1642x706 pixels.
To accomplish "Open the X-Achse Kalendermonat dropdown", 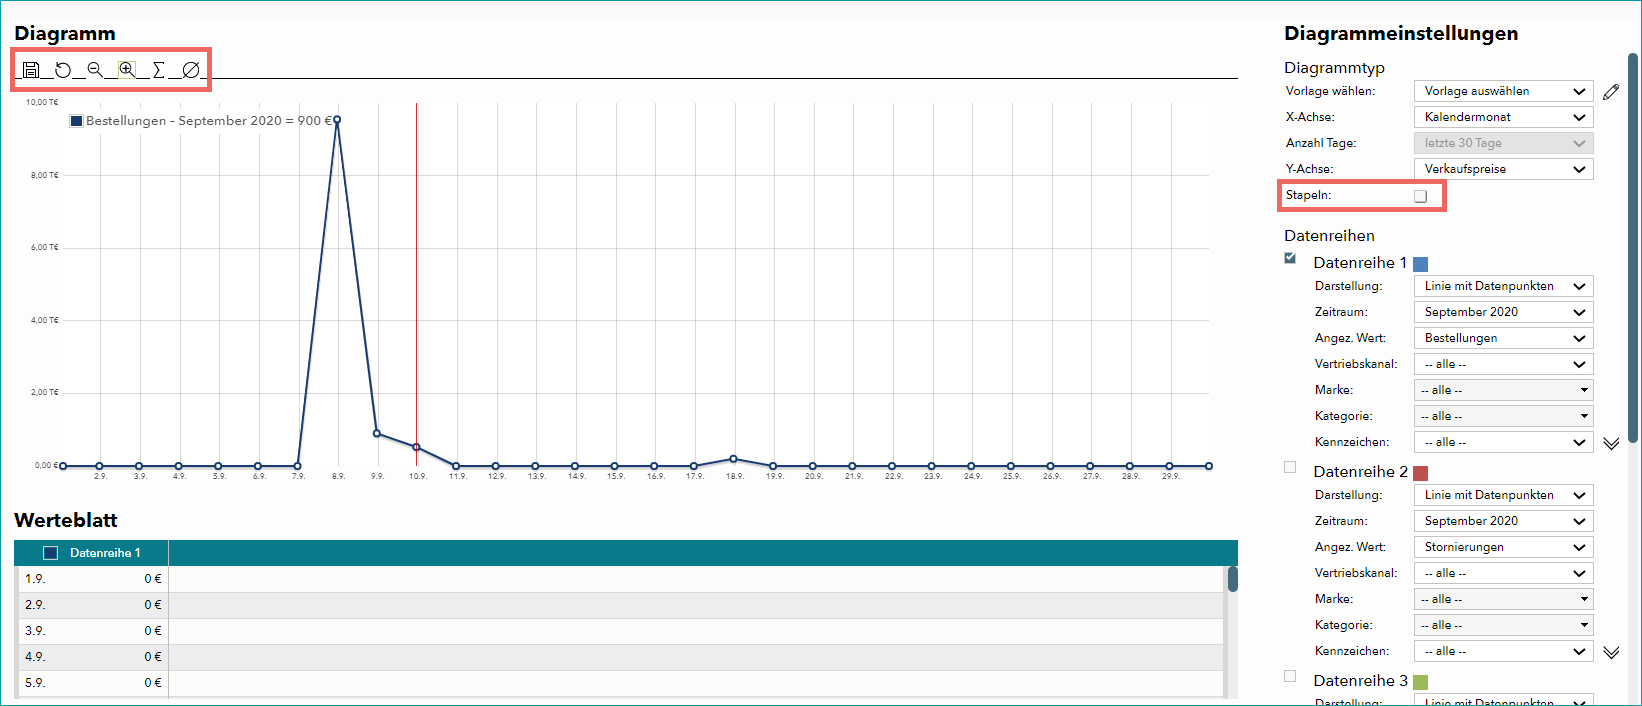I will 1503,117.
